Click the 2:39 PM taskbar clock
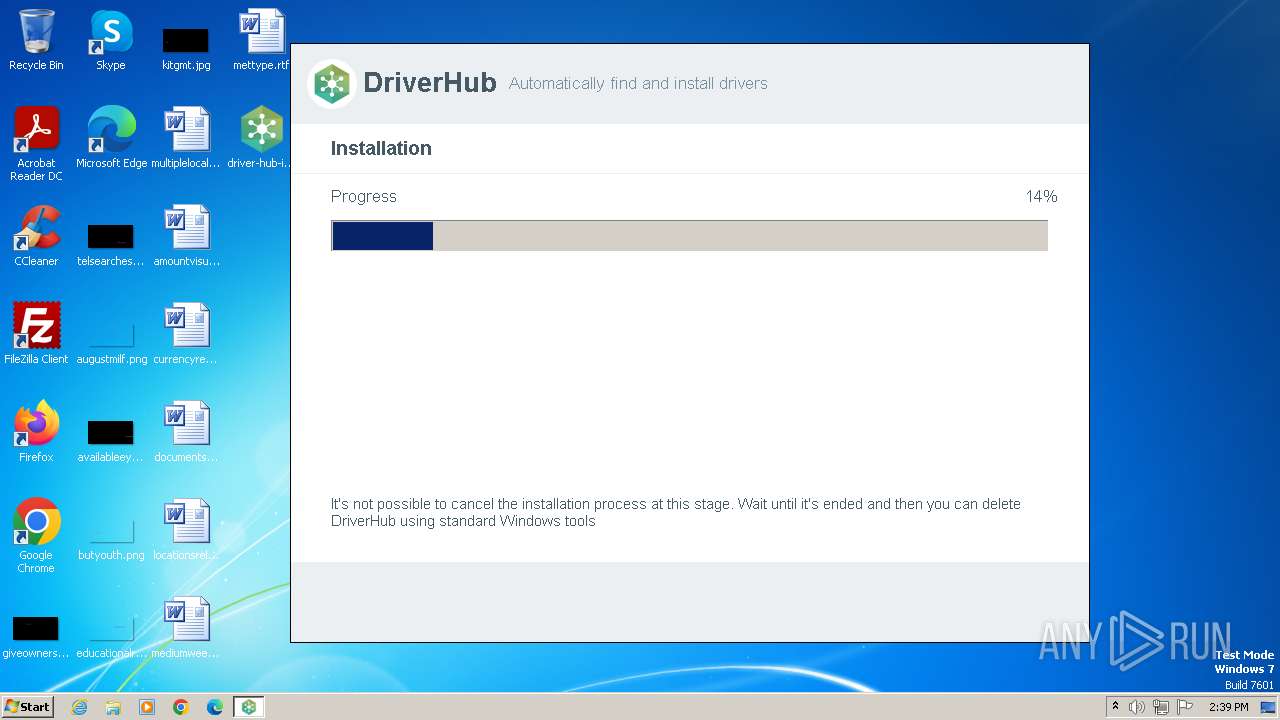The height and width of the screenshot is (720, 1280). click(x=1228, y=707)
